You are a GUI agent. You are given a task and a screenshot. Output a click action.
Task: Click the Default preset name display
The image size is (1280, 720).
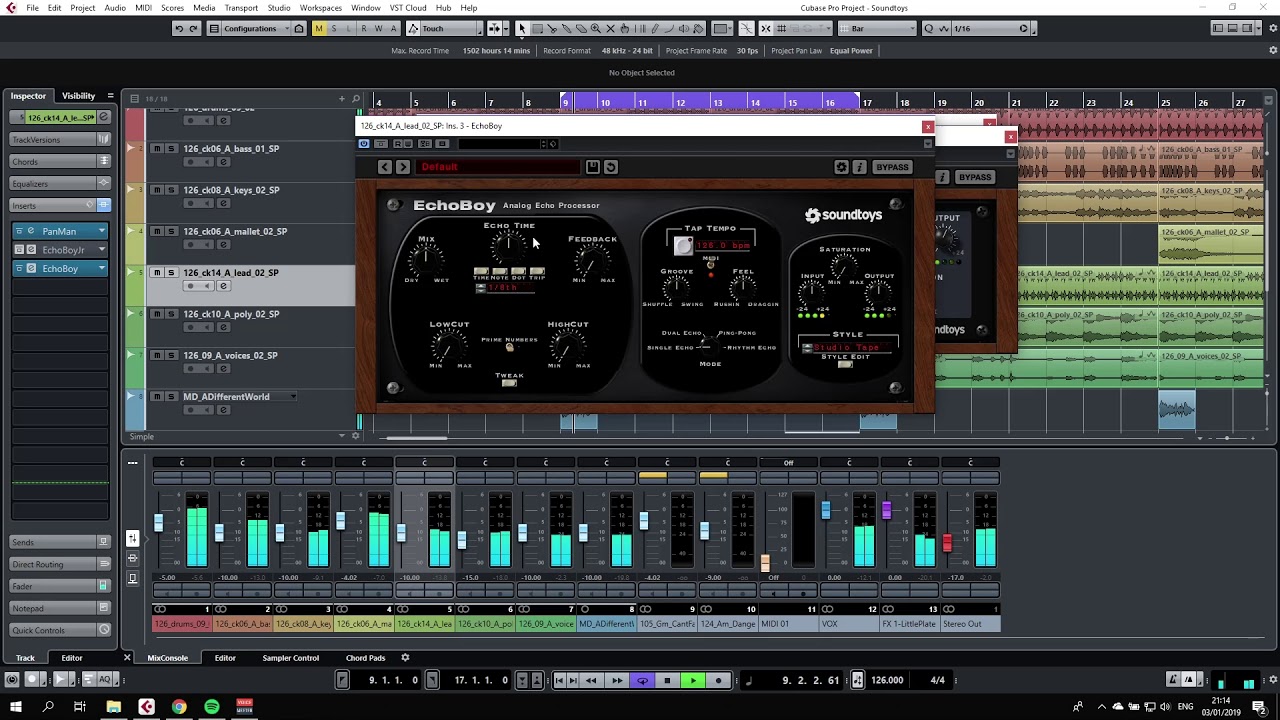coord(498,167)
